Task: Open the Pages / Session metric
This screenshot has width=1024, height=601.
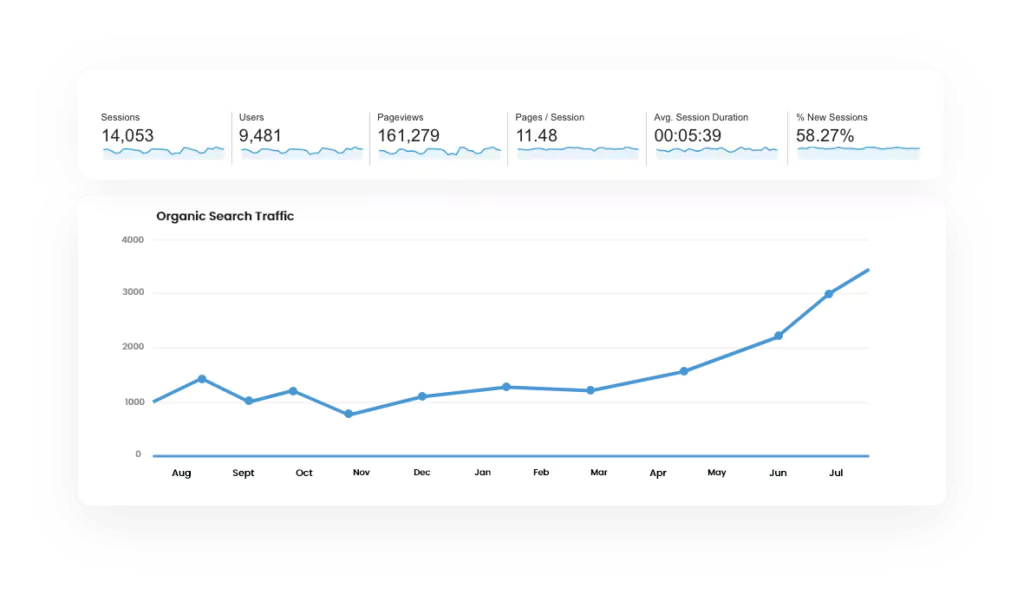Action: click(549, 117)
